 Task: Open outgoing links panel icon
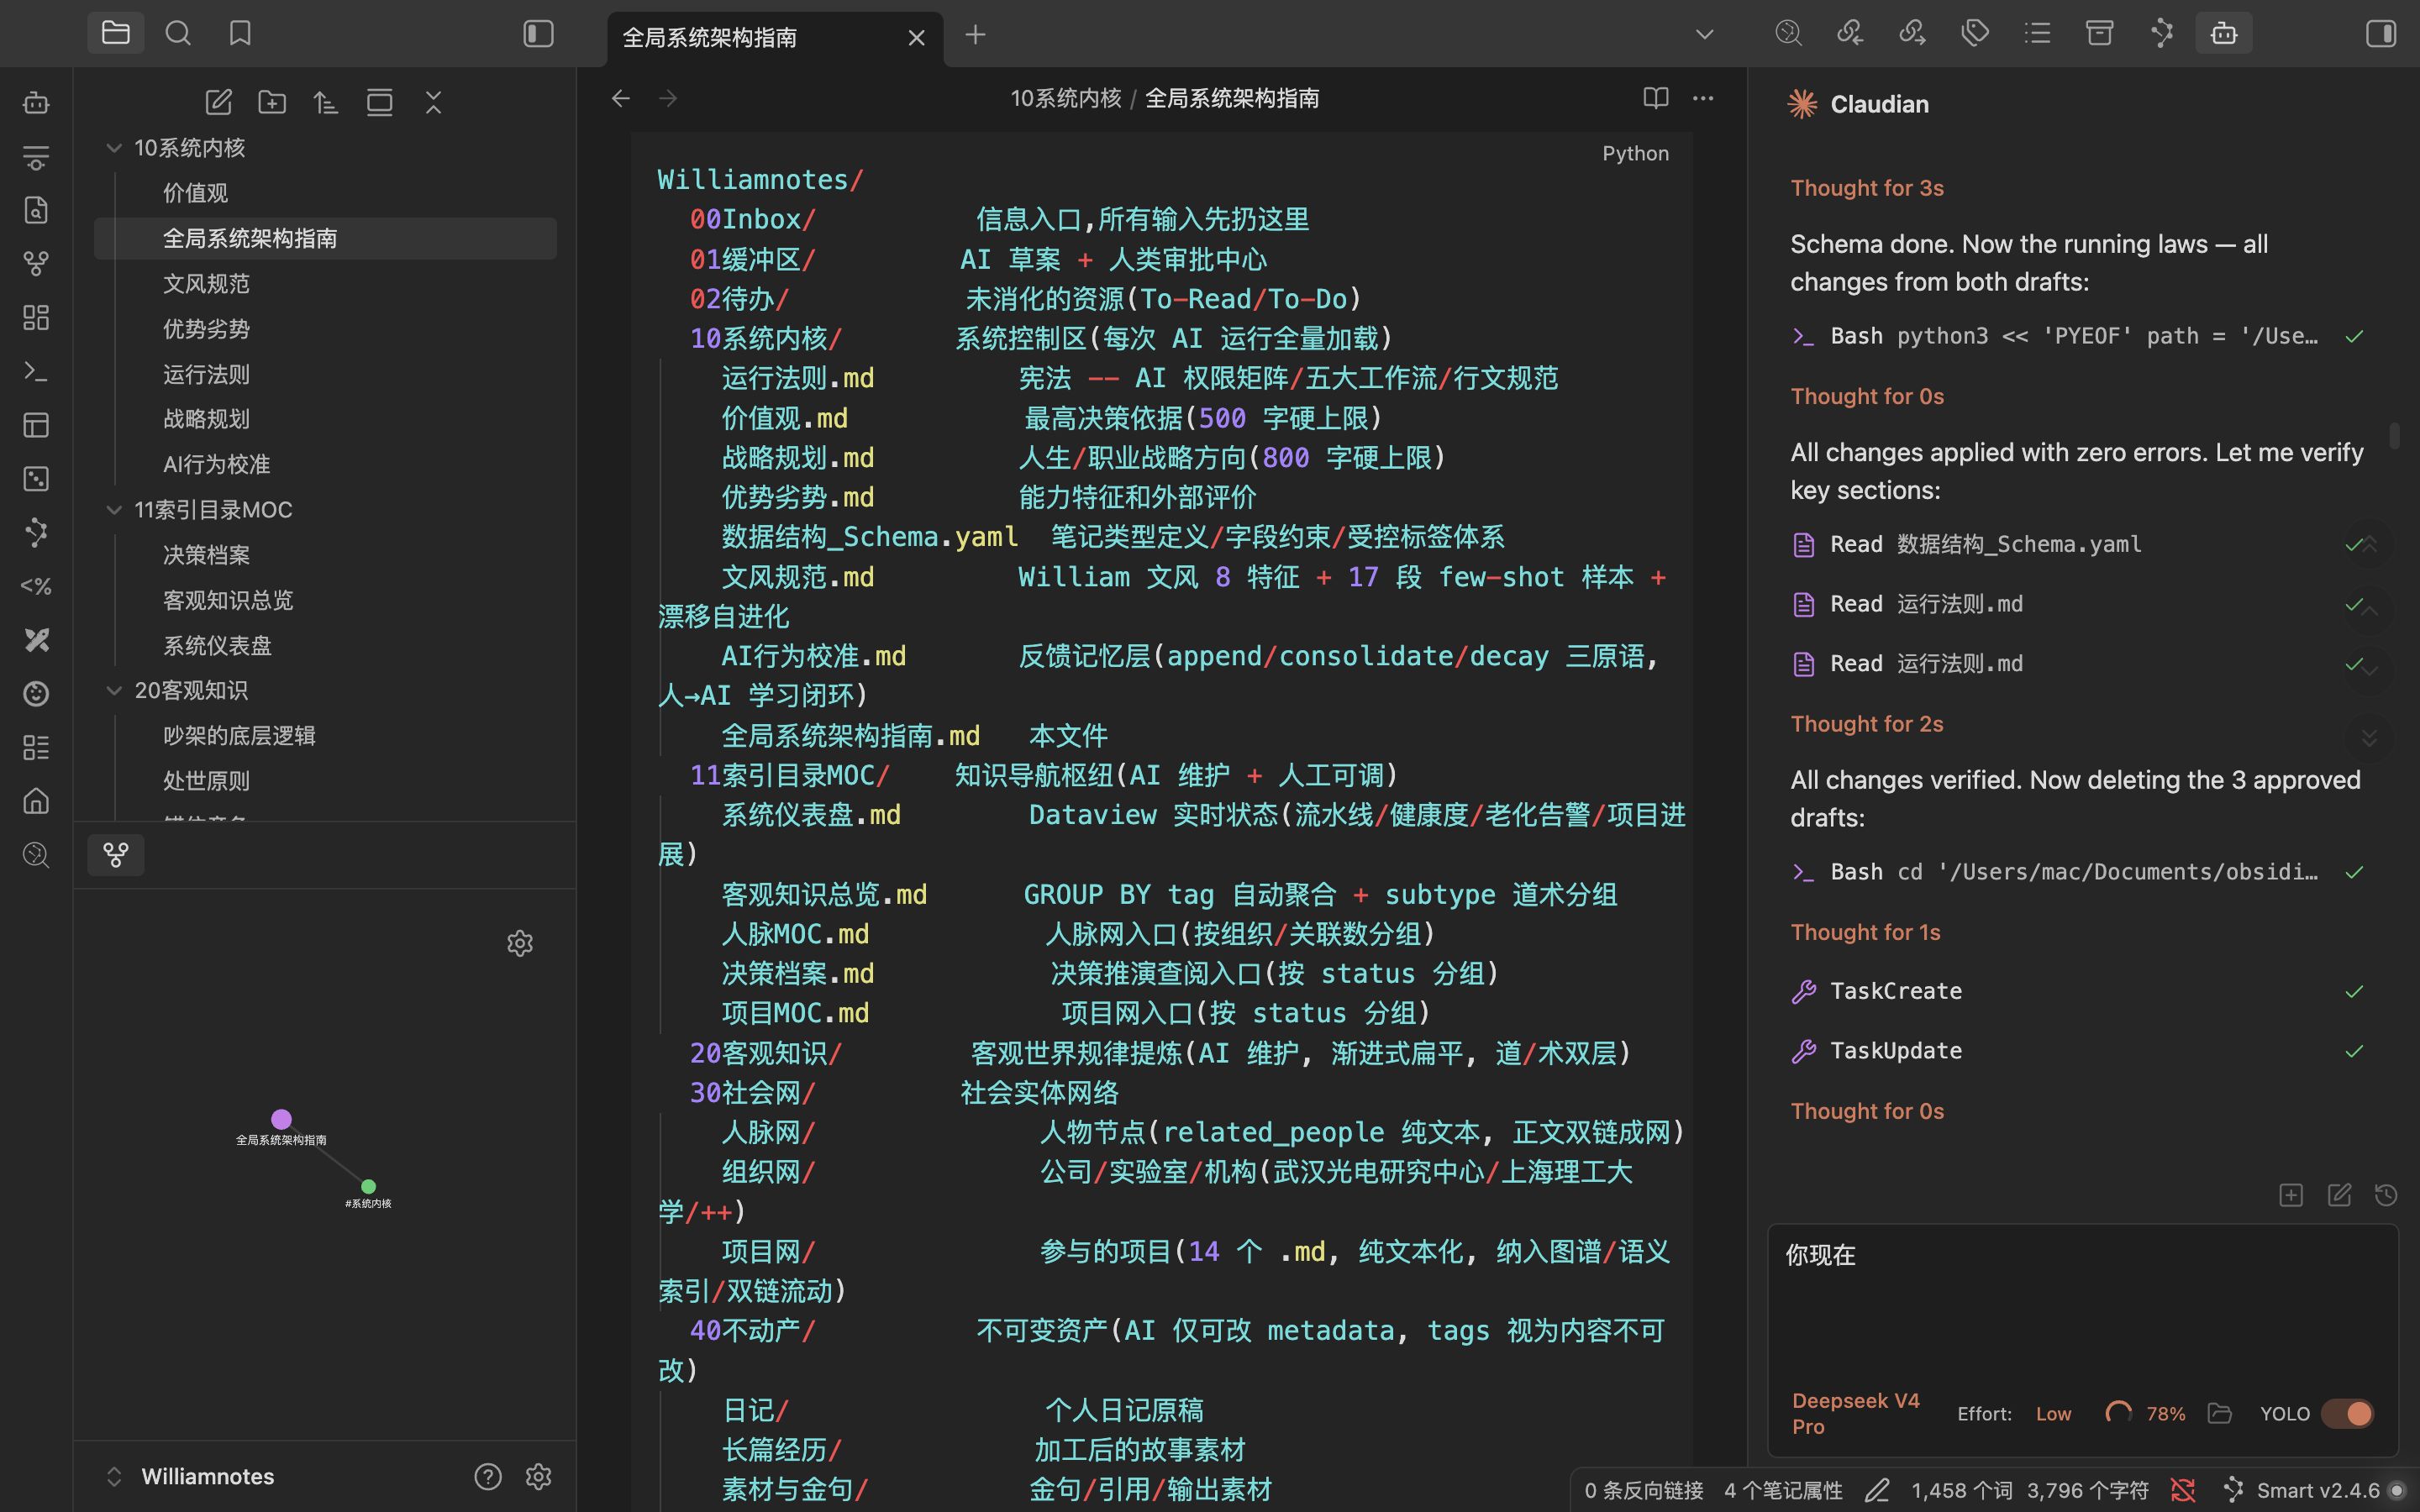pyautogui.click(x=1912, y=33)
